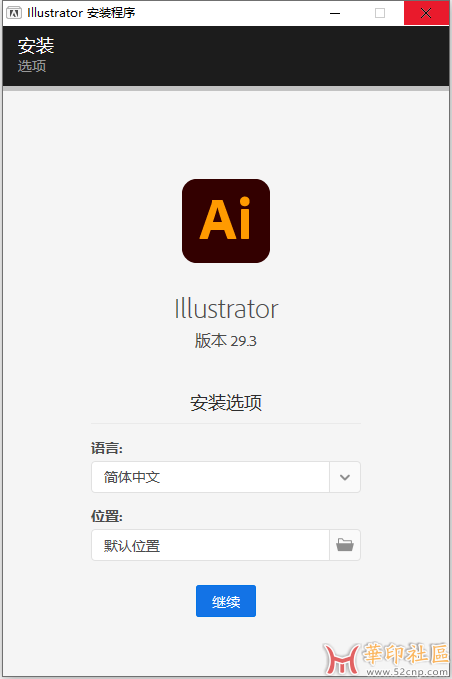Click the Illustrator product name text
The image size is (452, 679).
[x=226, y=309]
